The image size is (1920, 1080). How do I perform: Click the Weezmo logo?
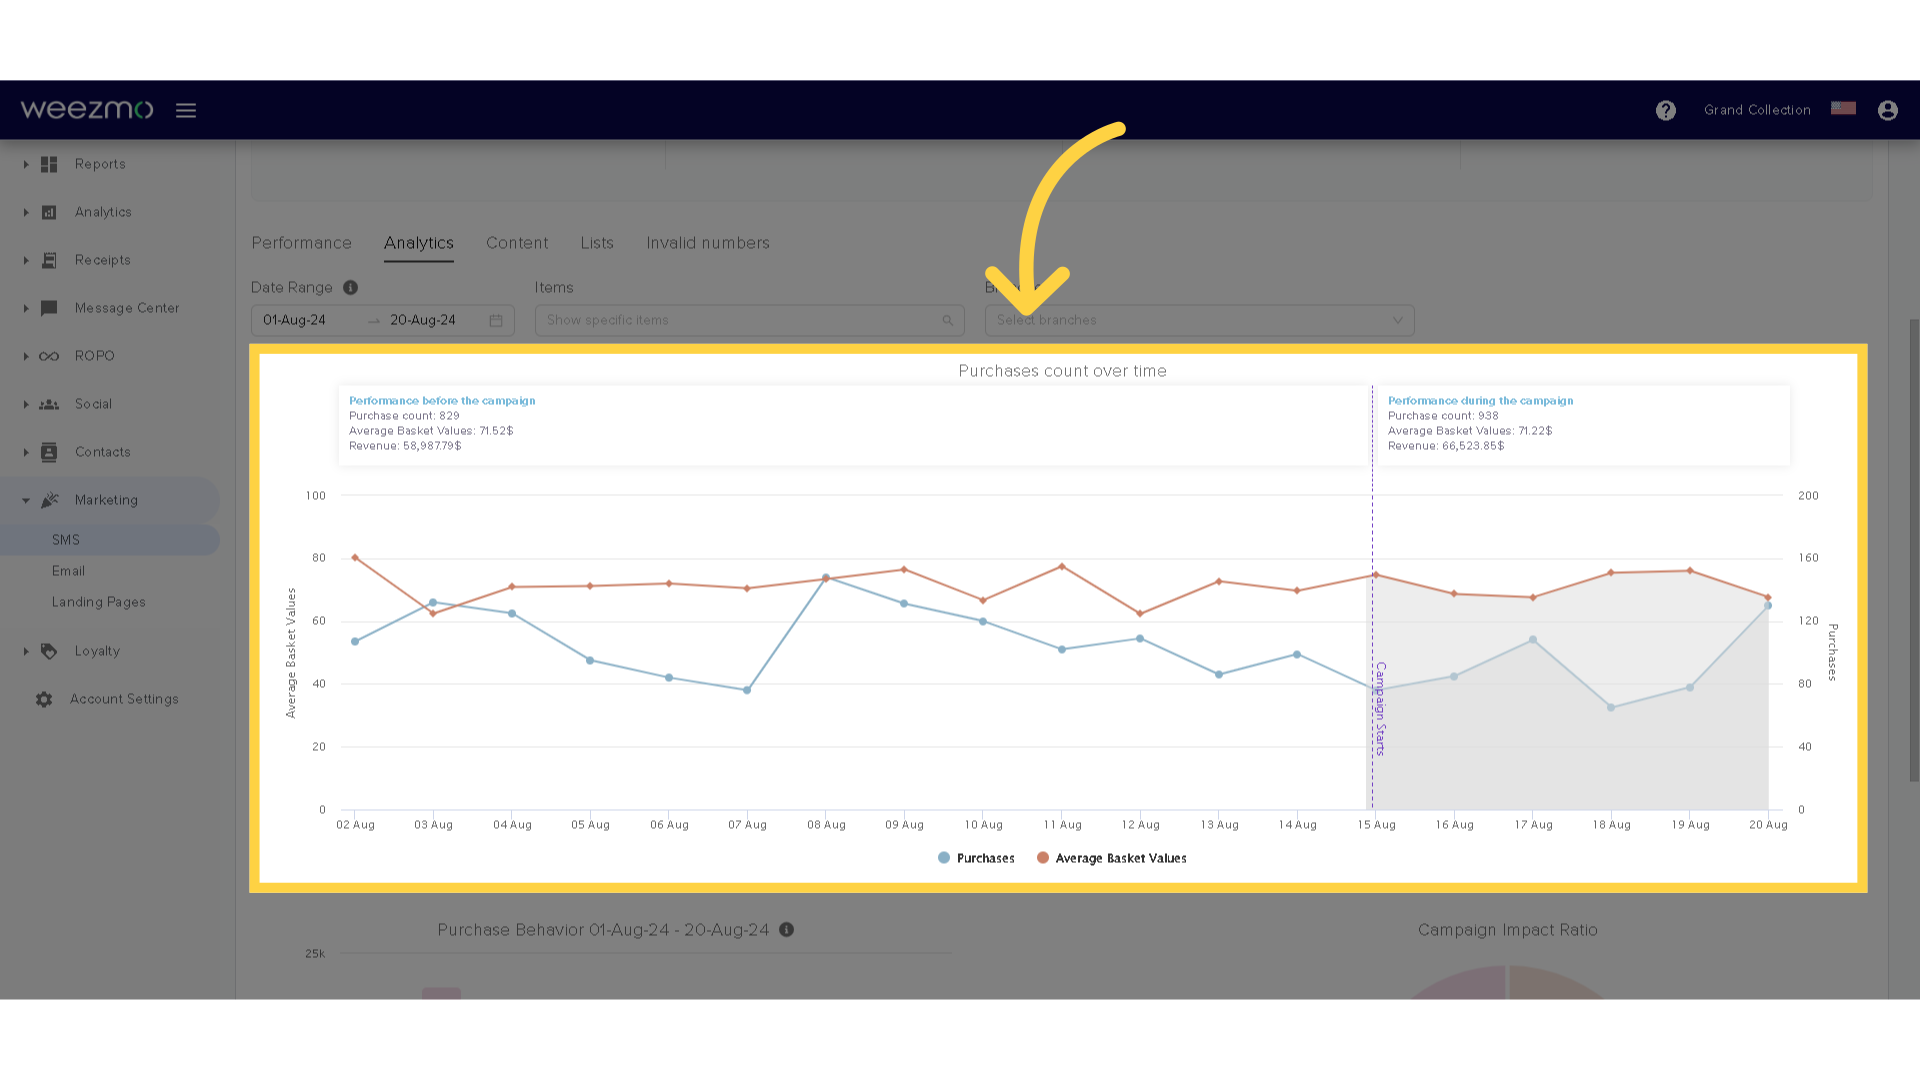[x=87, y=109]
